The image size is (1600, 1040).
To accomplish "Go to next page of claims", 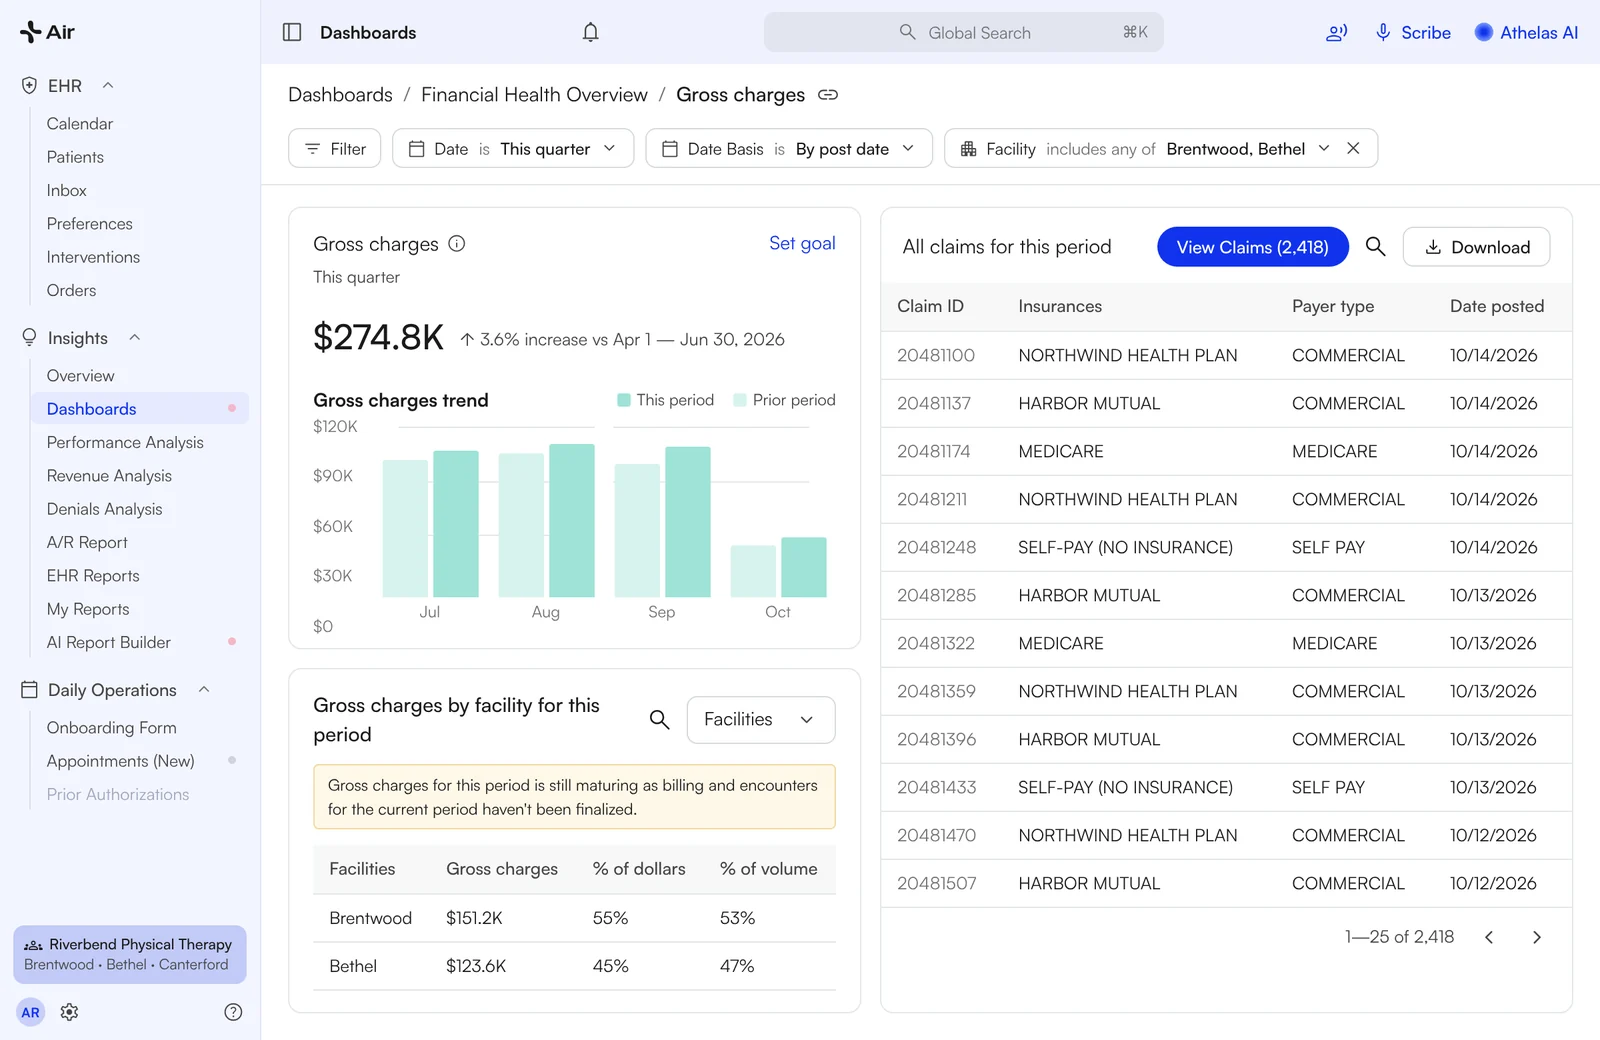I will [x=1537, y=937].
